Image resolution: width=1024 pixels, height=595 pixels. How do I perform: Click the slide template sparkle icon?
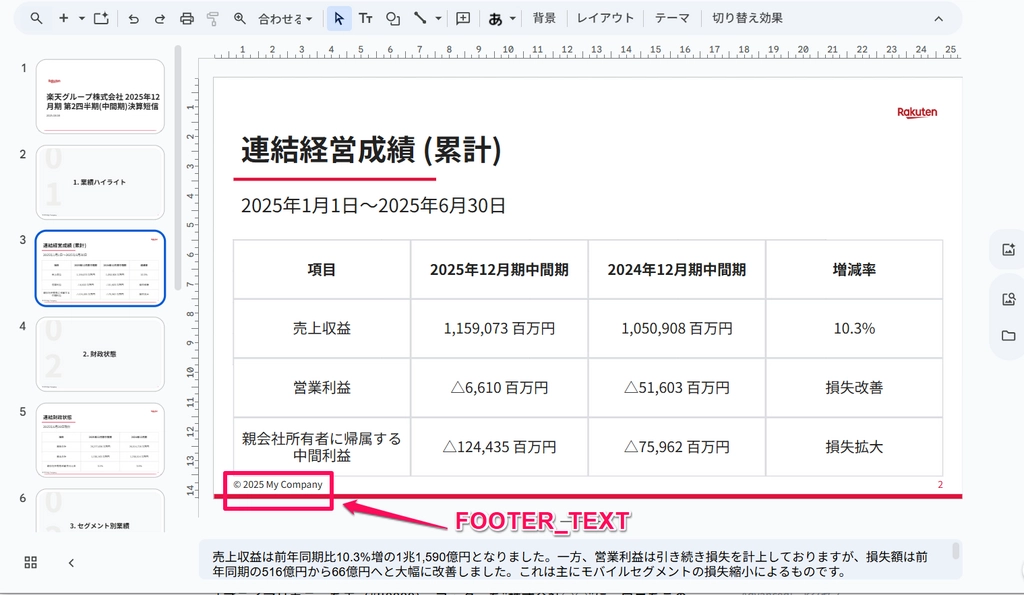coord(101,18)
